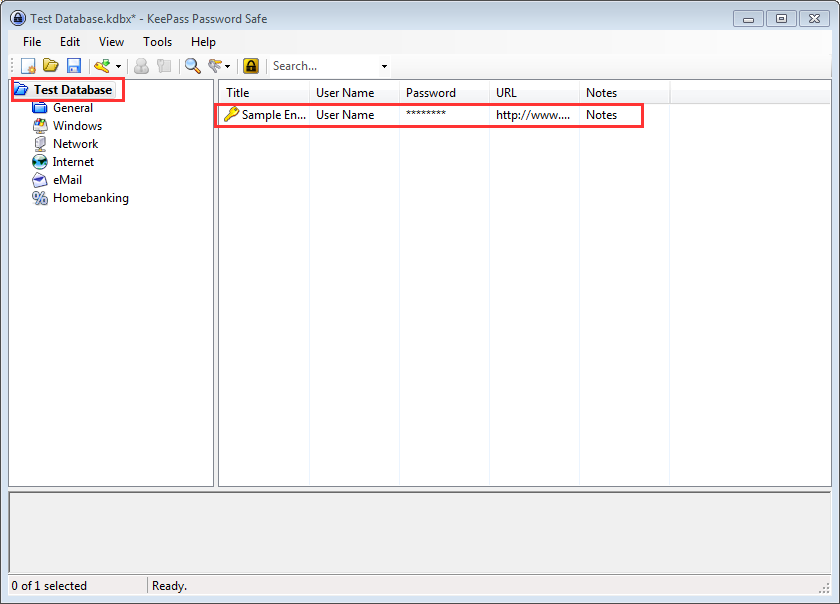Click the "http://www...." URL cell
The height and width of the screenshot is (604, 840).
coord(533,115)
